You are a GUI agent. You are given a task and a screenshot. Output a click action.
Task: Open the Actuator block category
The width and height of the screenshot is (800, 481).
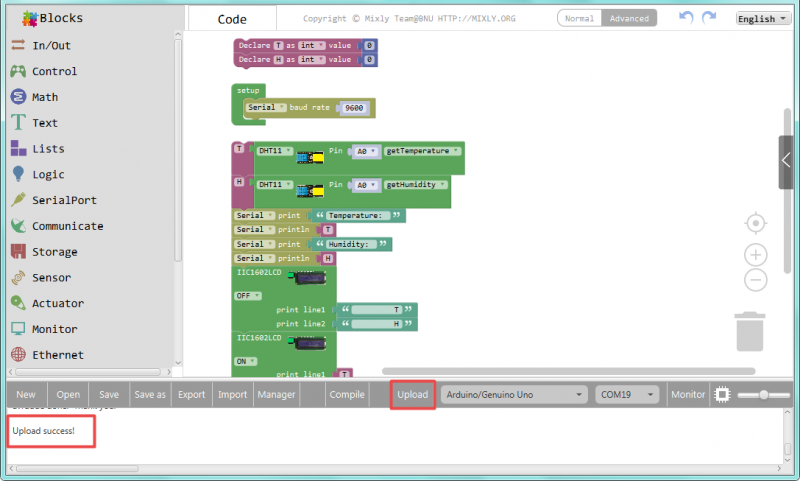(57, 304)
